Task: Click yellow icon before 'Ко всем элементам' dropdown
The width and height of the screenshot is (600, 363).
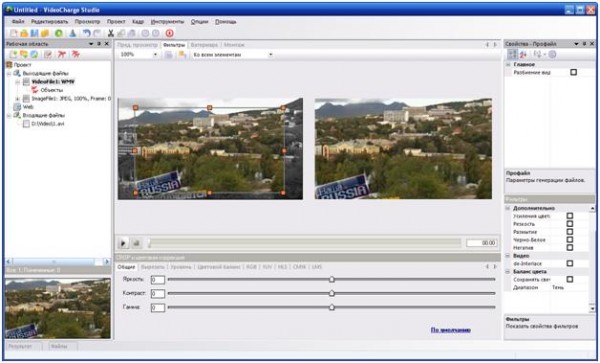Action: click(182, 55)
